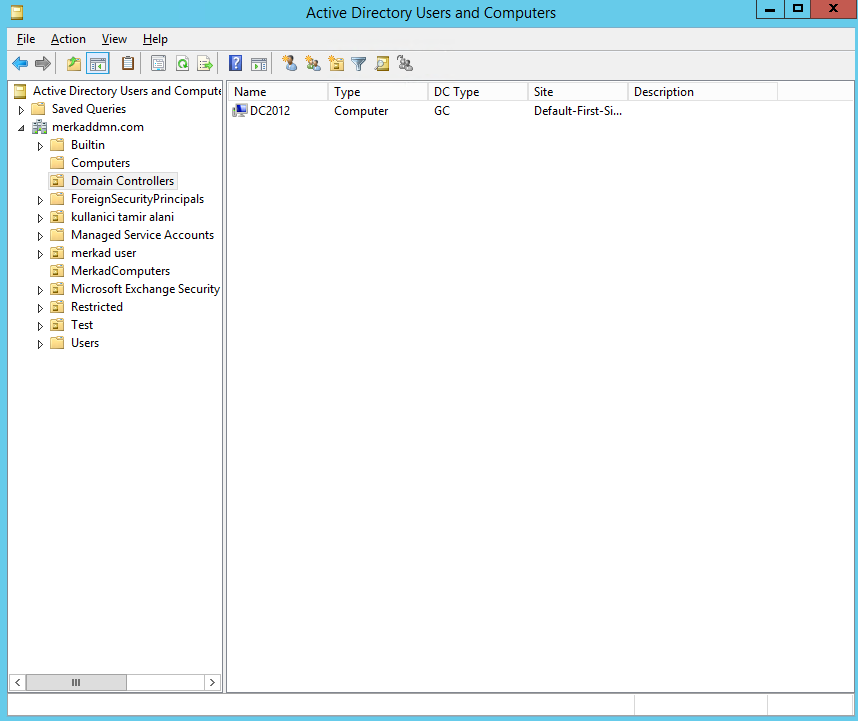Sort by the Description column header
The height and width of the screenshot is (721, 858).
(x=703, y=91)
